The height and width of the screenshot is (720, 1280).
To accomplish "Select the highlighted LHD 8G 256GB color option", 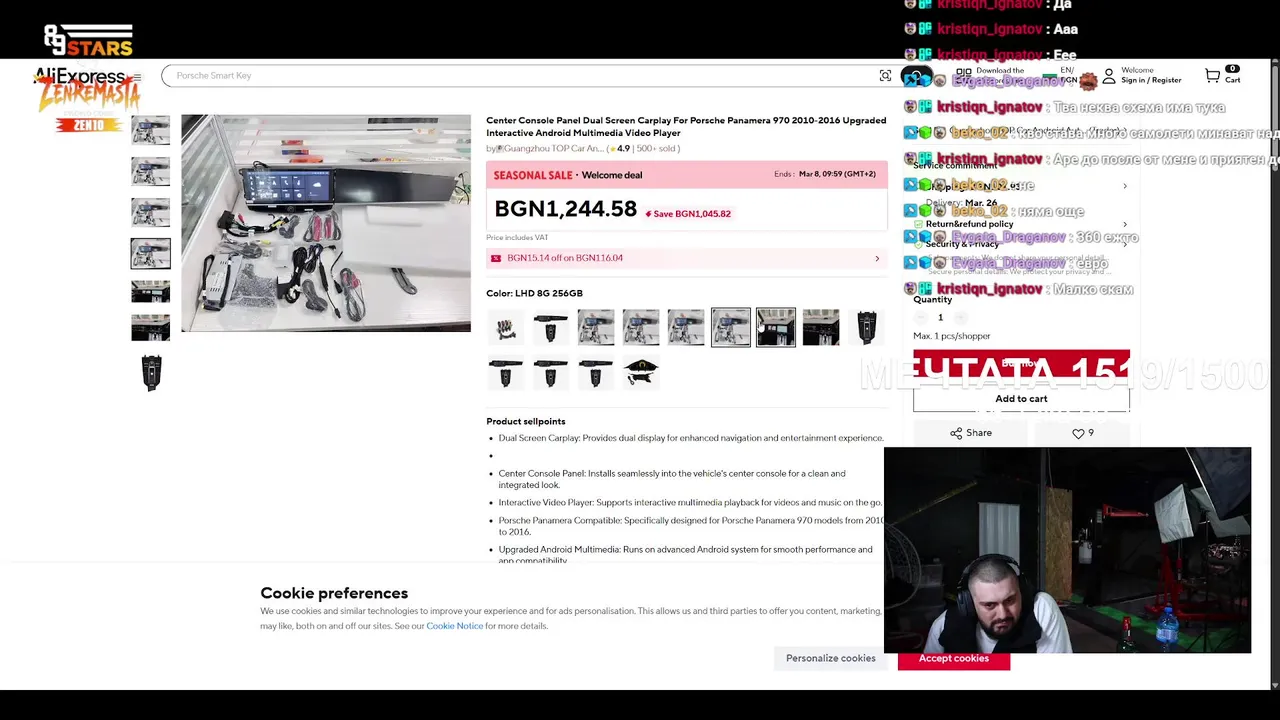I will coord(731,328).
